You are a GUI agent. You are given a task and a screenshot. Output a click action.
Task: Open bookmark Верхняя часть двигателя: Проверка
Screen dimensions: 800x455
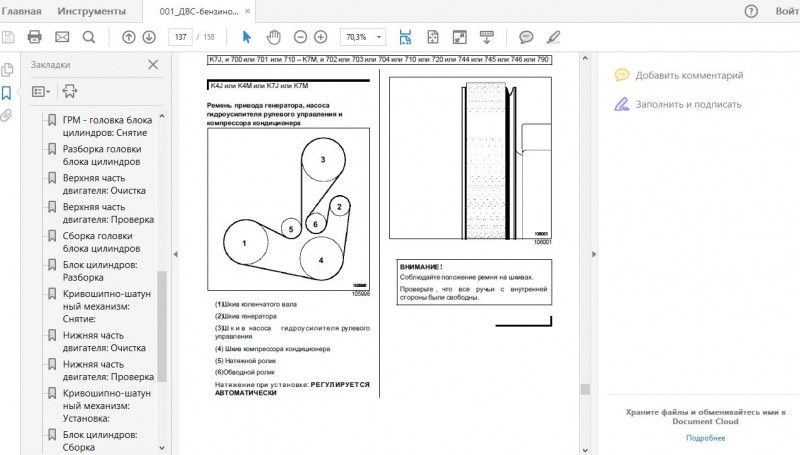(108, 213)
